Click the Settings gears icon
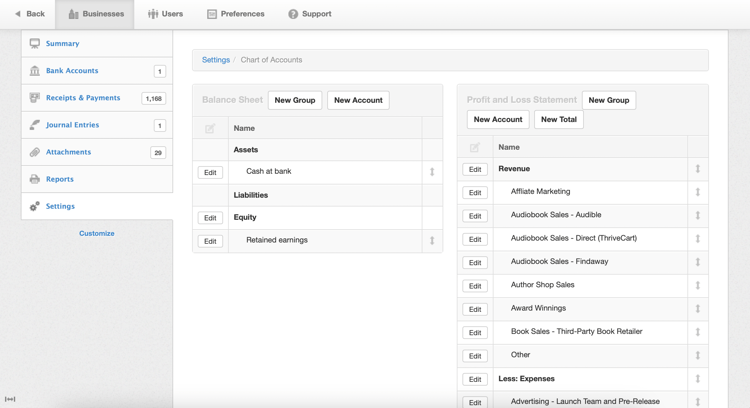The width and height of the screenshot is (750, 408). (x=35, y=206)
